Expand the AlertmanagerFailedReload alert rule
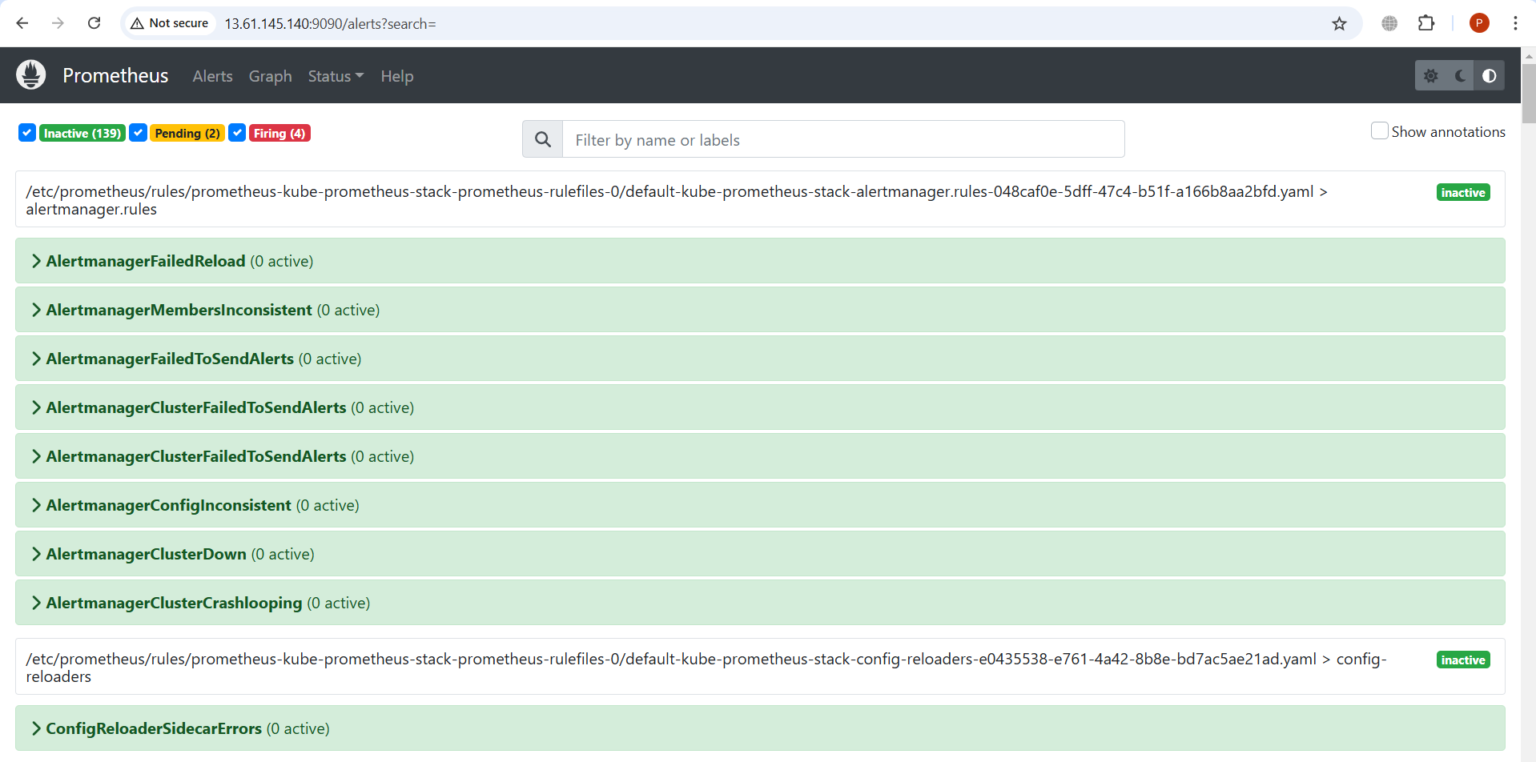Screen dimensions: 1536x762 click(x=145, y=260)
